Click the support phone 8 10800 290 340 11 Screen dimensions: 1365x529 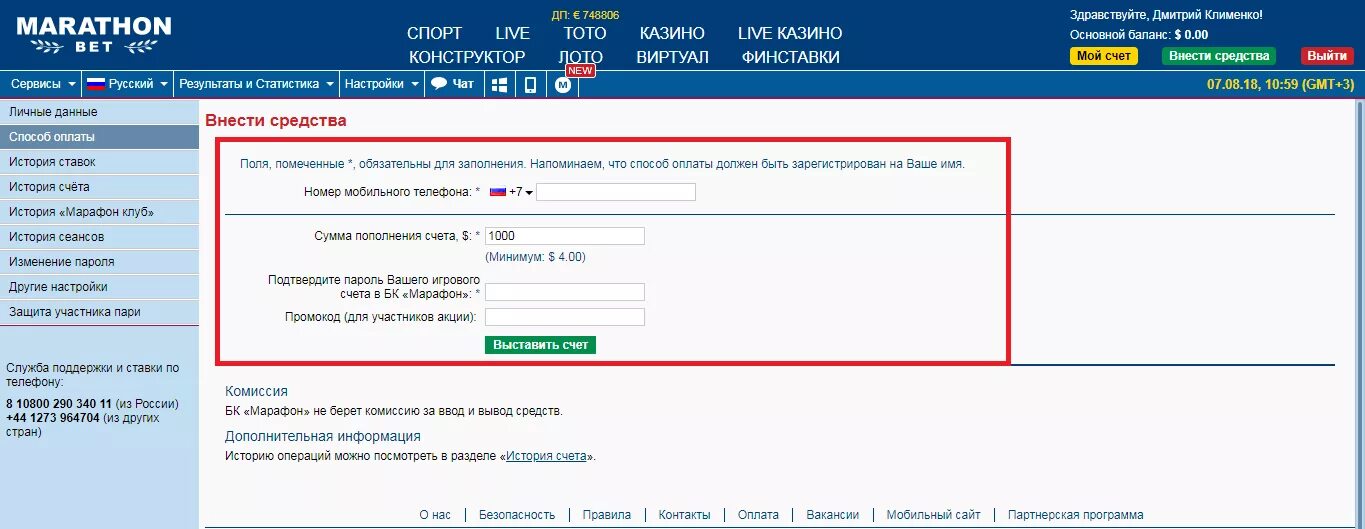[x=59, y=404]
